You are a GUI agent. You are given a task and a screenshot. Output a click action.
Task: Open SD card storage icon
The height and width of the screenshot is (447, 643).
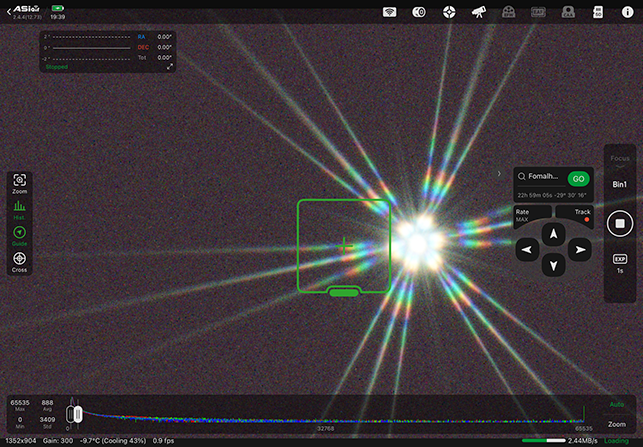click(598, 12)
